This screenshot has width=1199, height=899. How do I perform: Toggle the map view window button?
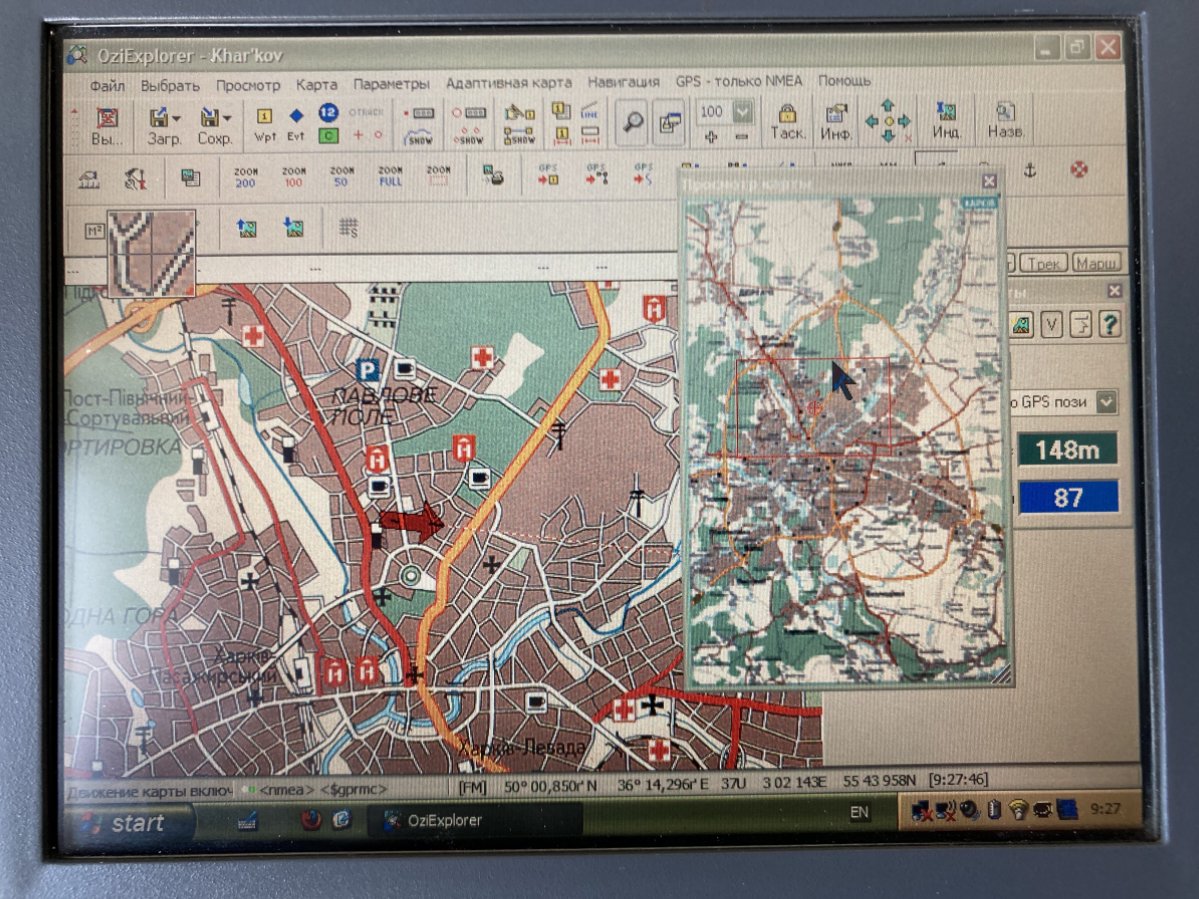pos(669,122)
